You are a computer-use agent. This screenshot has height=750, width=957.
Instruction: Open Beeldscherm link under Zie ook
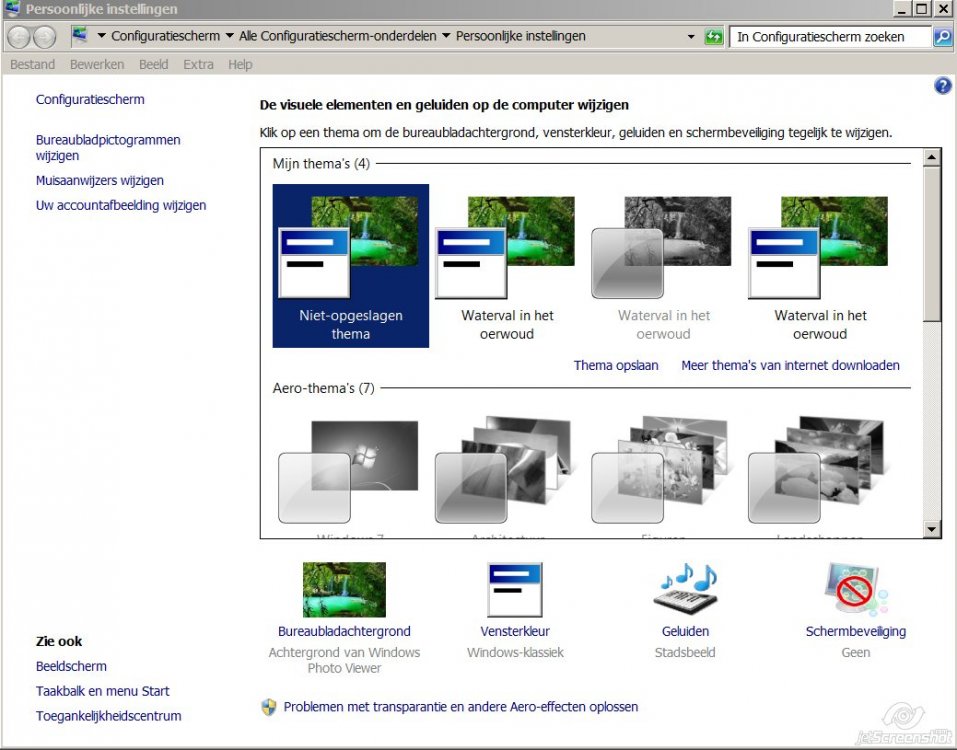pyautogui.click(x=71, y=666)
